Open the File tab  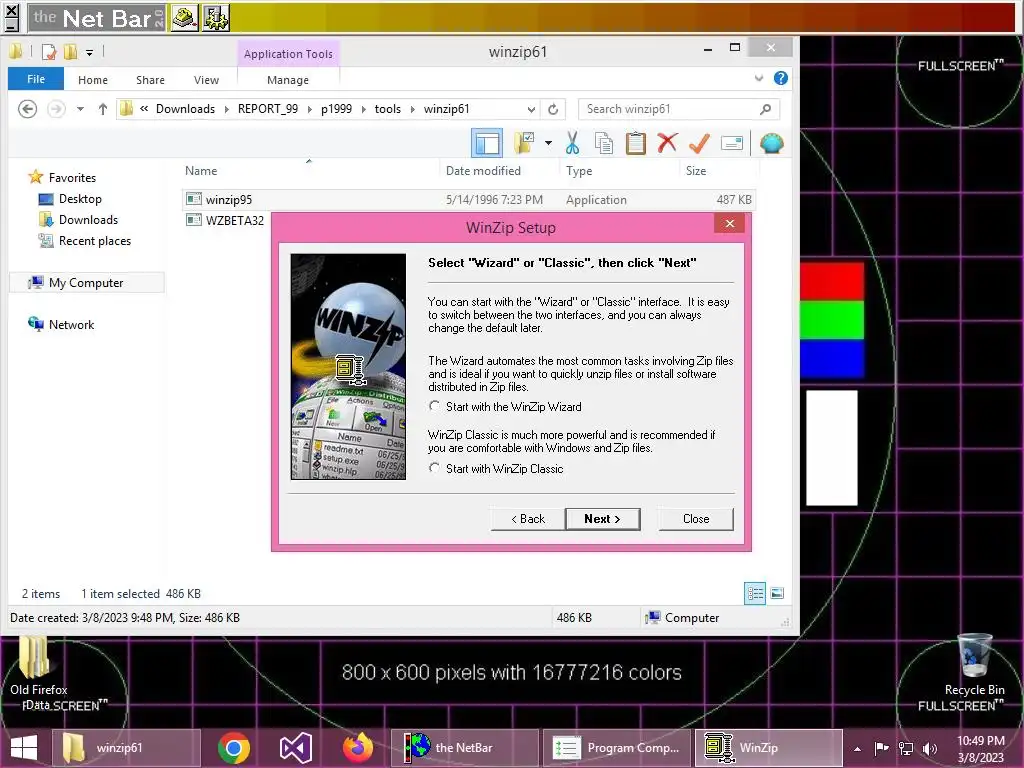click(36, 79)
